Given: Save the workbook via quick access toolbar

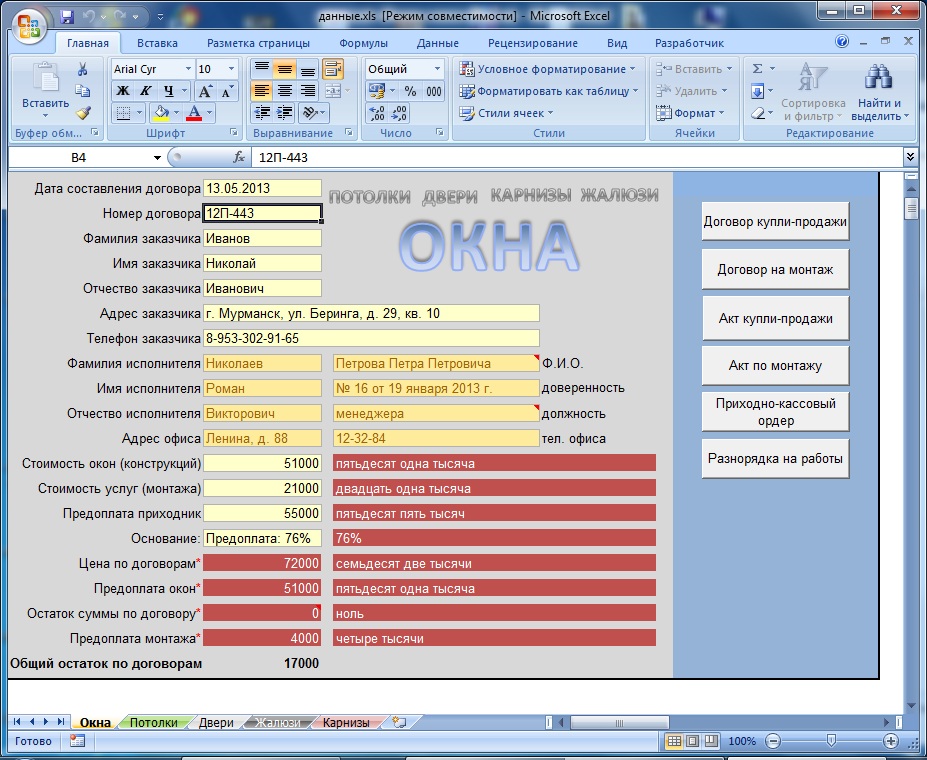Looking at the screenshot, I should click(x=67, y=17).
